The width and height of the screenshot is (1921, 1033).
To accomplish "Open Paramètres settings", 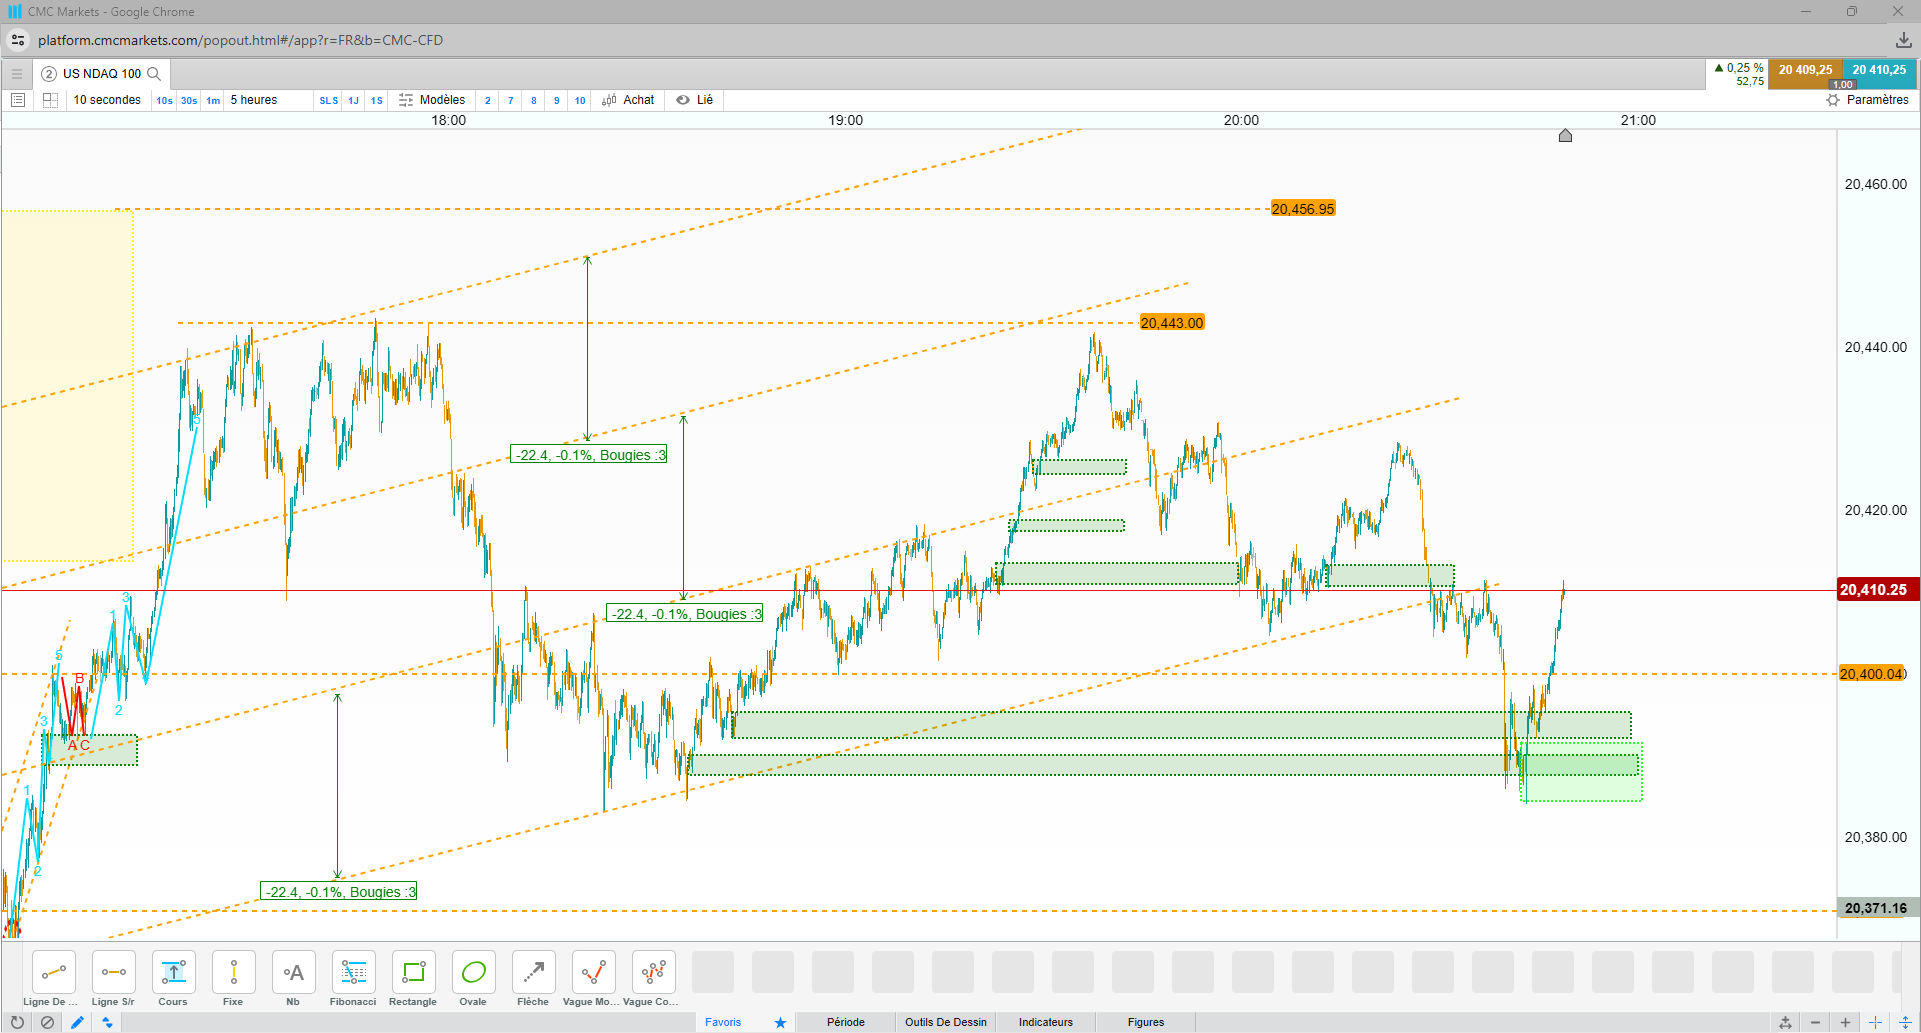I will coord(1867,100).
